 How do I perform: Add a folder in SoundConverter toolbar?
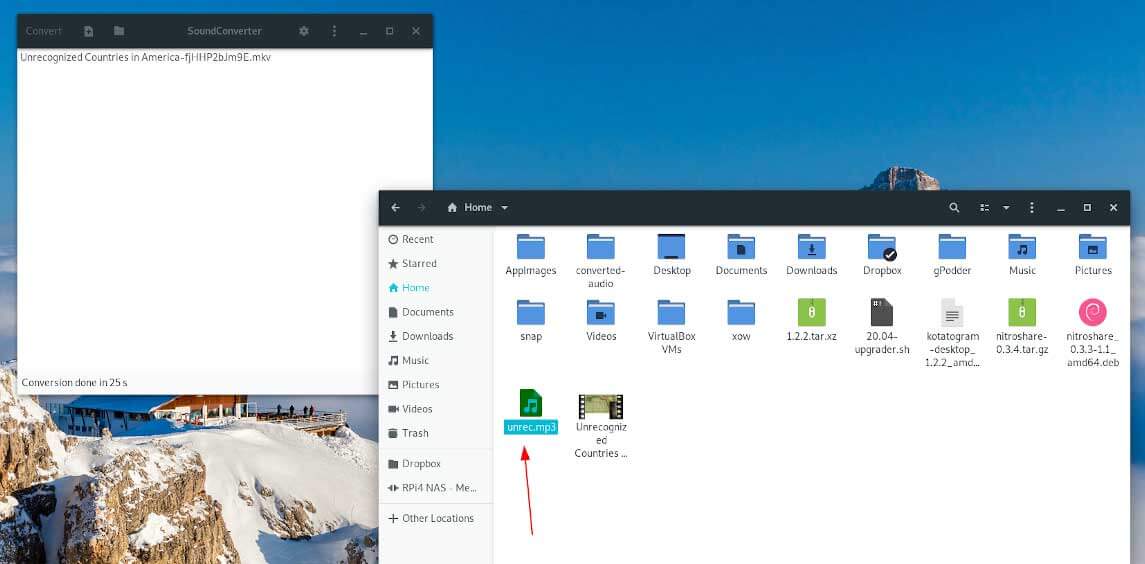click(x=119, y=31)
